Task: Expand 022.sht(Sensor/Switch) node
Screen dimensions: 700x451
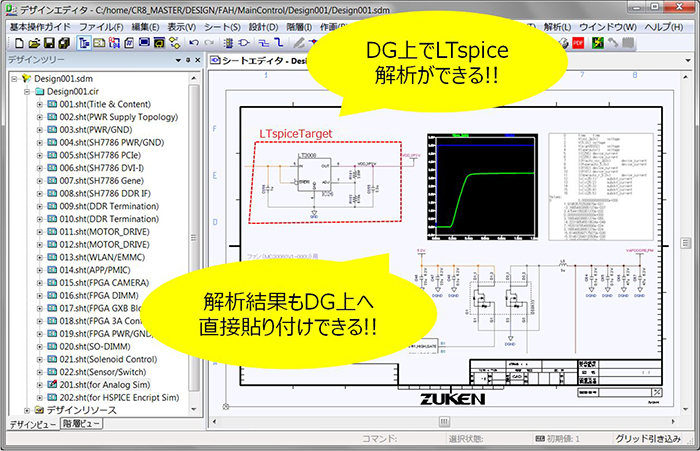Action: click(39, 372)
